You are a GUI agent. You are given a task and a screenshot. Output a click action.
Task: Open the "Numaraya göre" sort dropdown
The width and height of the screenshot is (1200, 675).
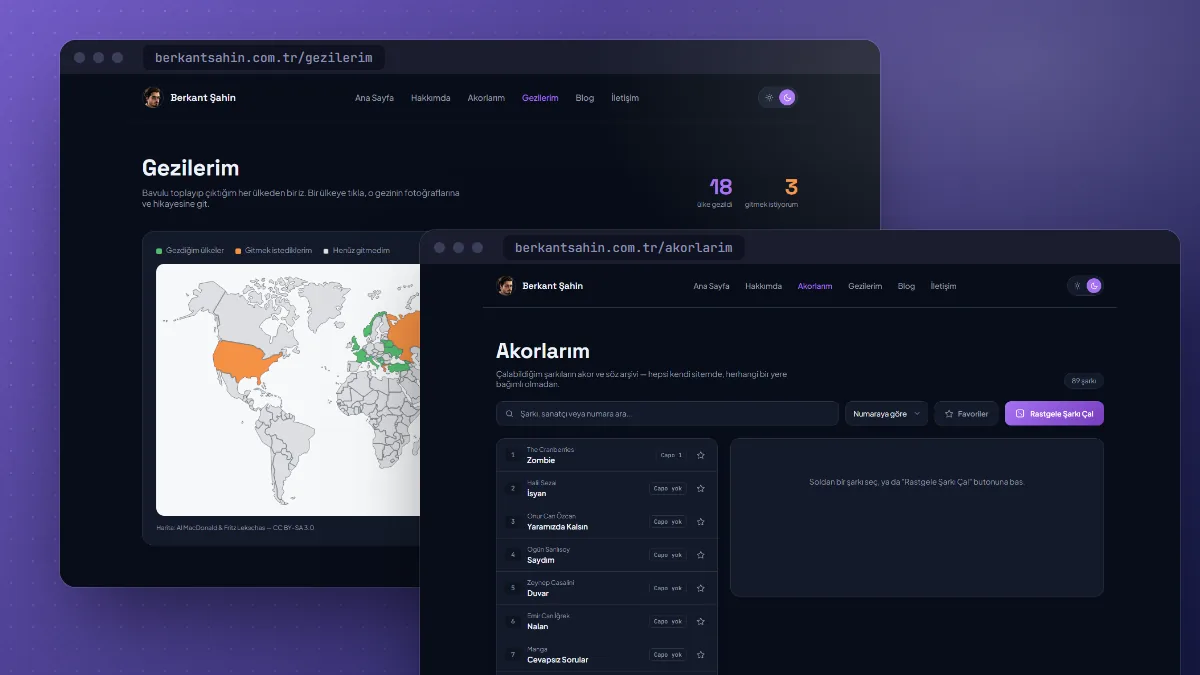pyautogui.click(x=887, y=414)
